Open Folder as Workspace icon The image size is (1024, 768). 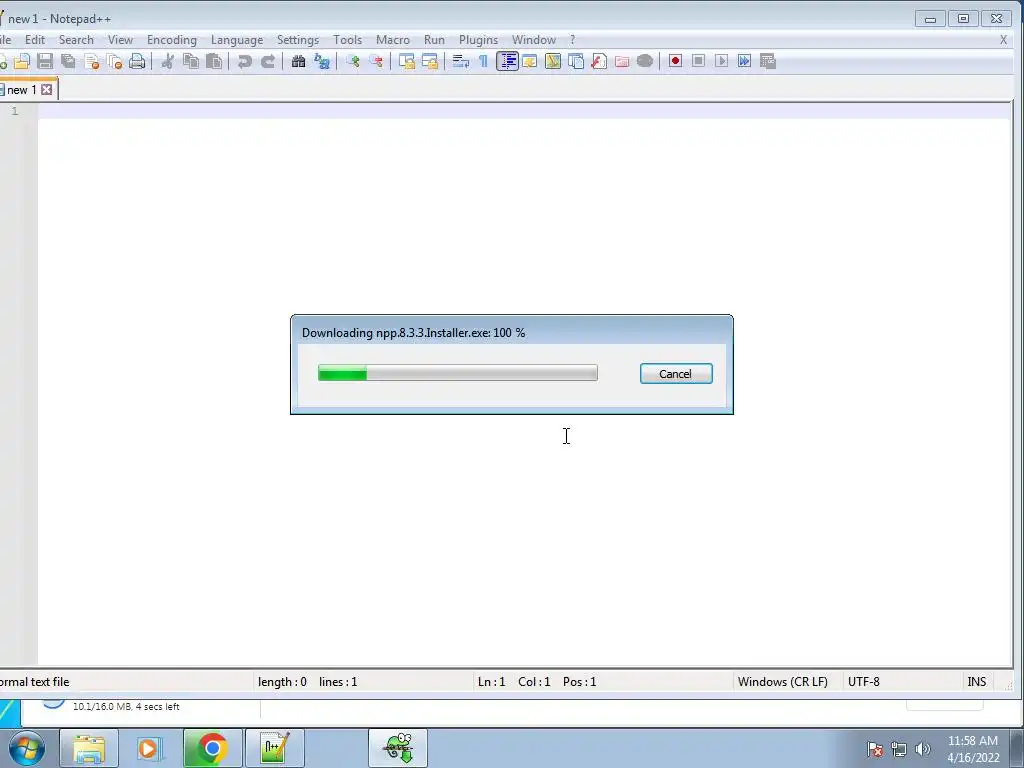pyautogui.click(x=622, y=61)
